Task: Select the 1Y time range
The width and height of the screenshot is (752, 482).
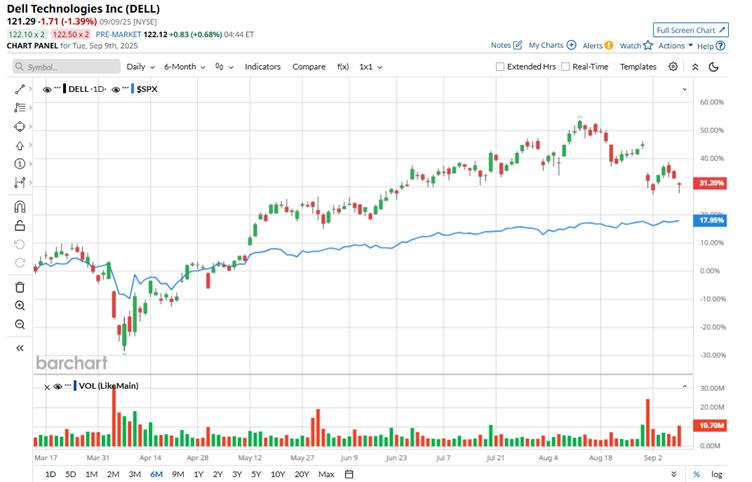Action: coord(199,474)
